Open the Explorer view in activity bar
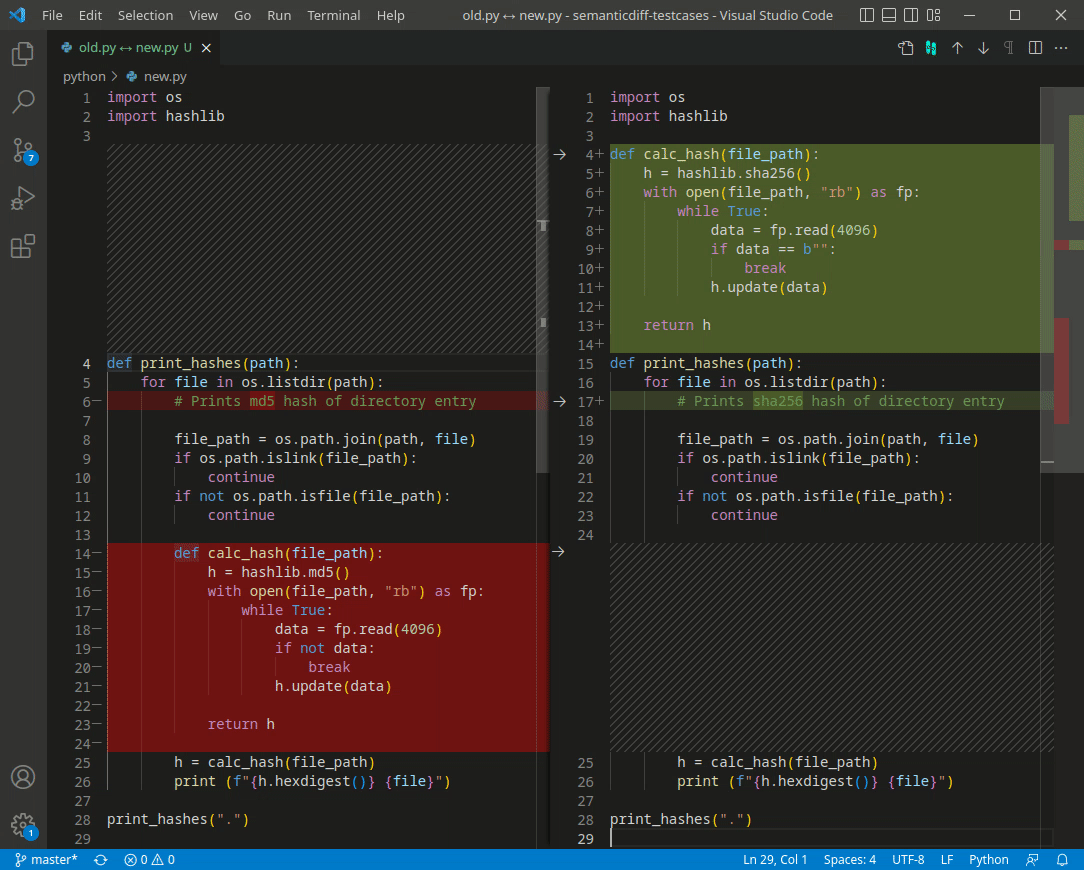 click(x=23, y=53)
